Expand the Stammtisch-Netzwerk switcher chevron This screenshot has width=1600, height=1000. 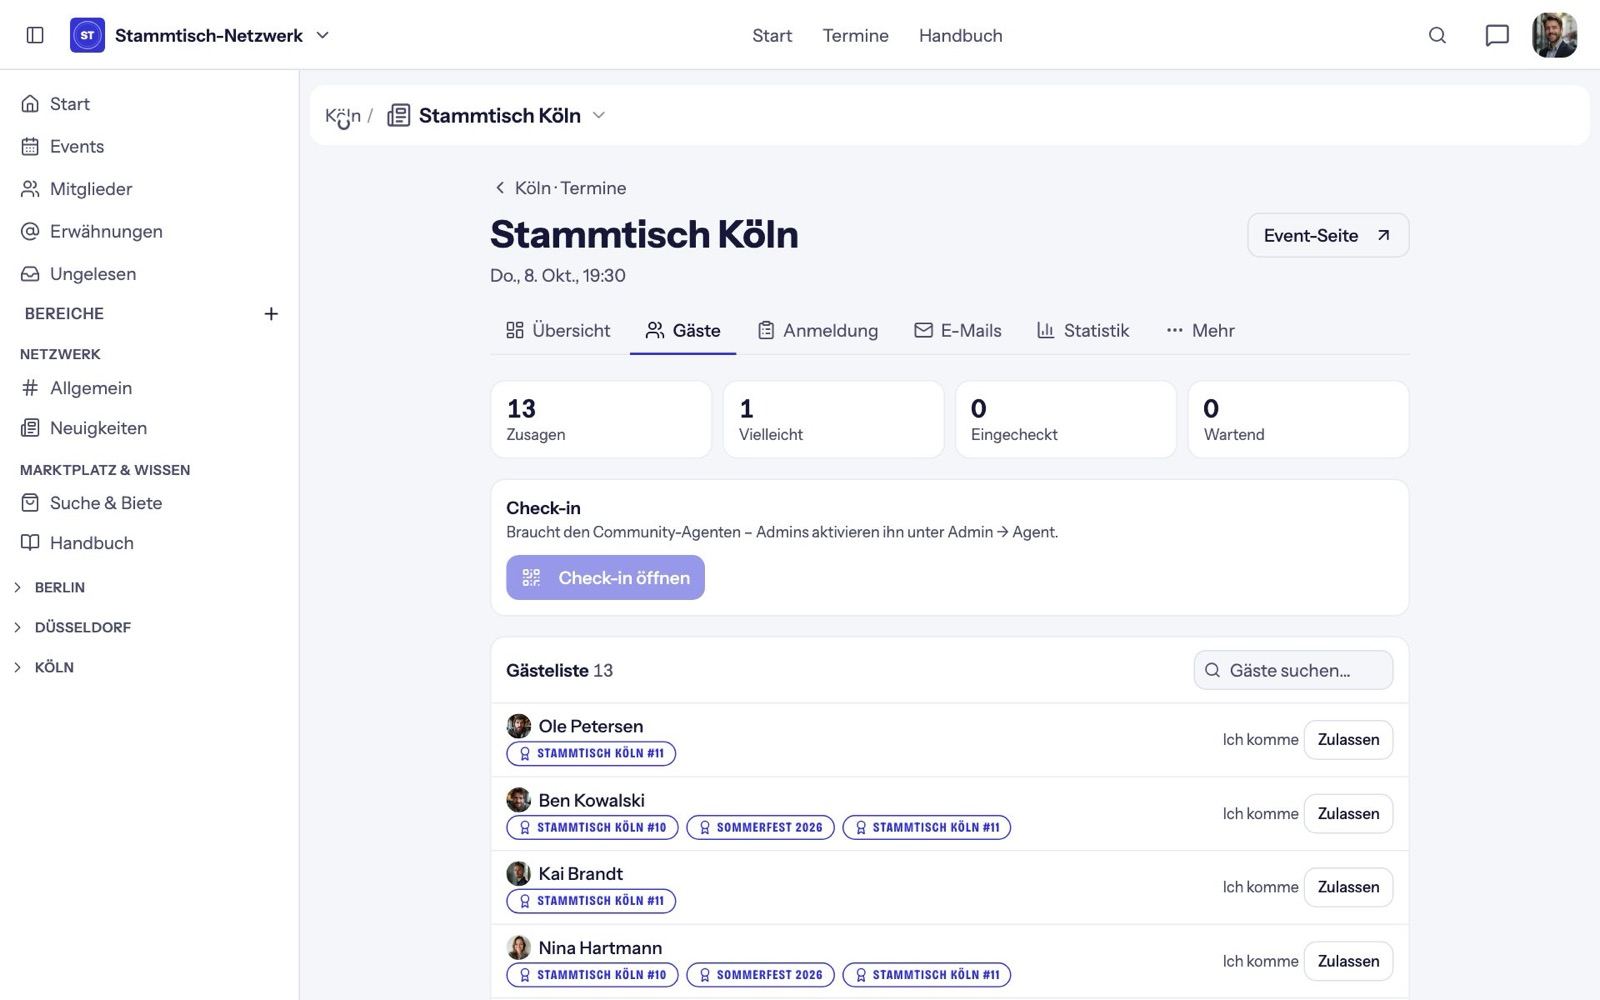point(322,35)
